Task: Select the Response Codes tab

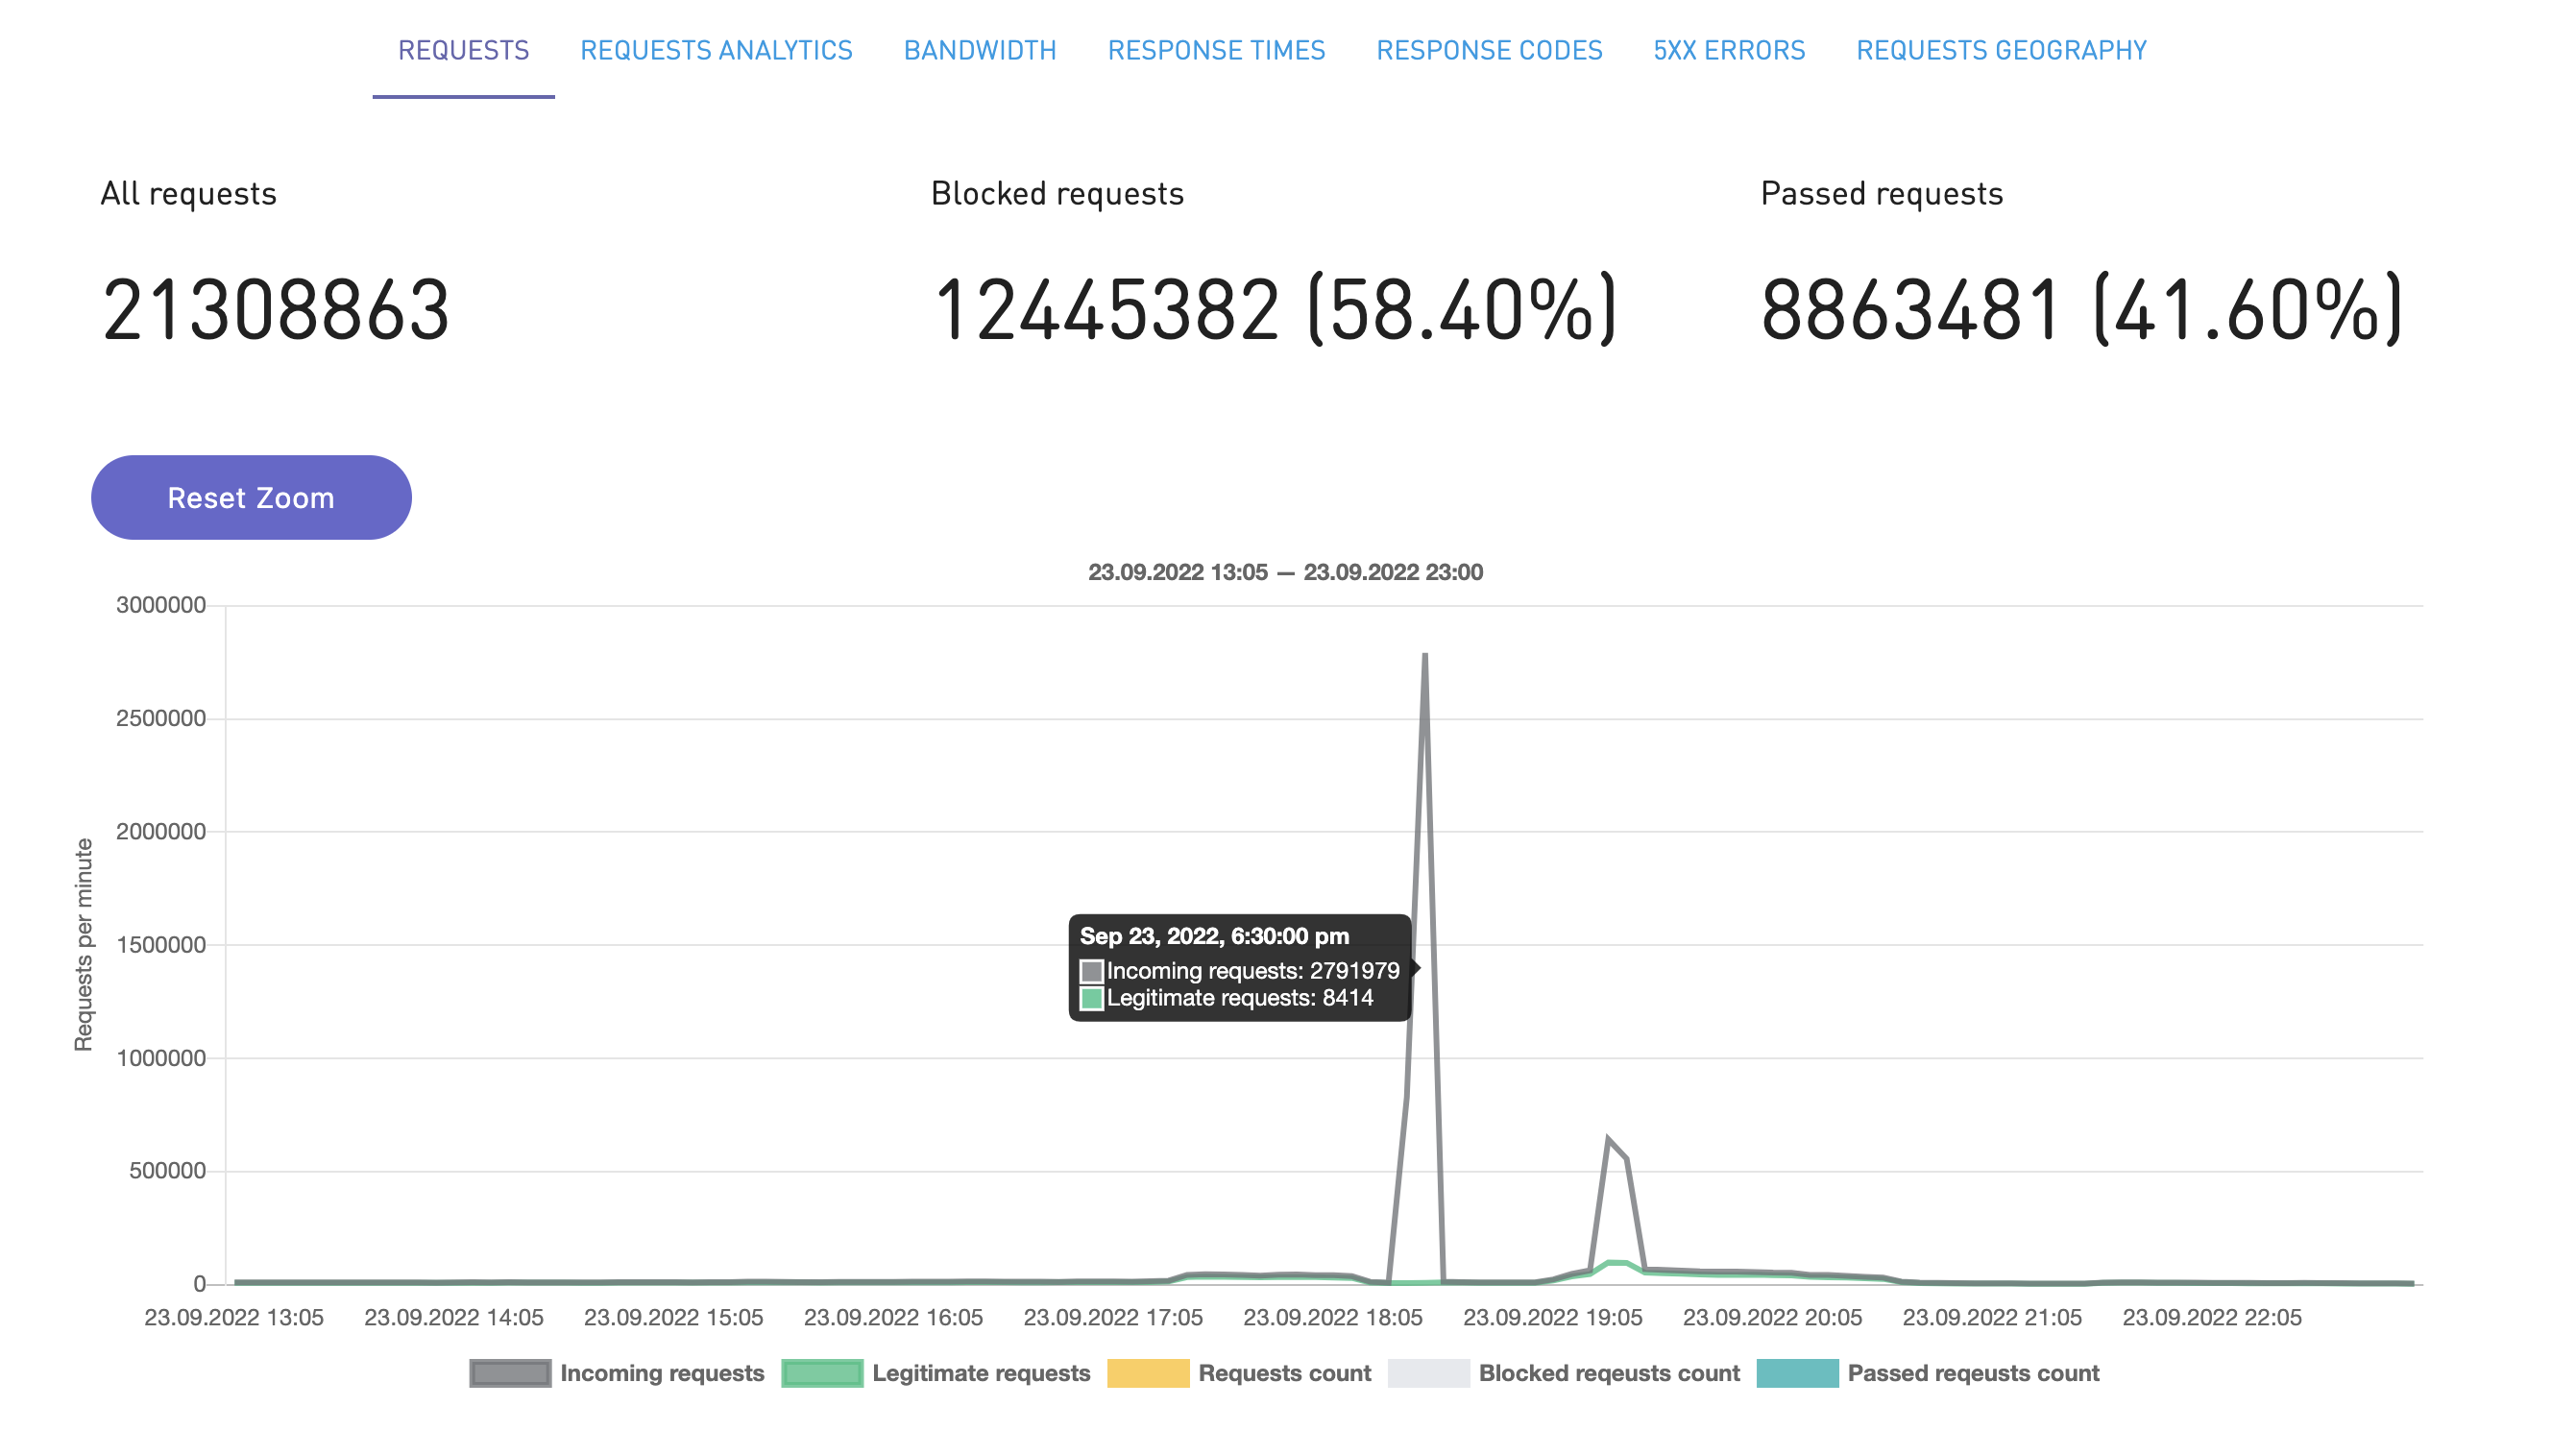Action: pyautogui.click(x=1489, y=50)
